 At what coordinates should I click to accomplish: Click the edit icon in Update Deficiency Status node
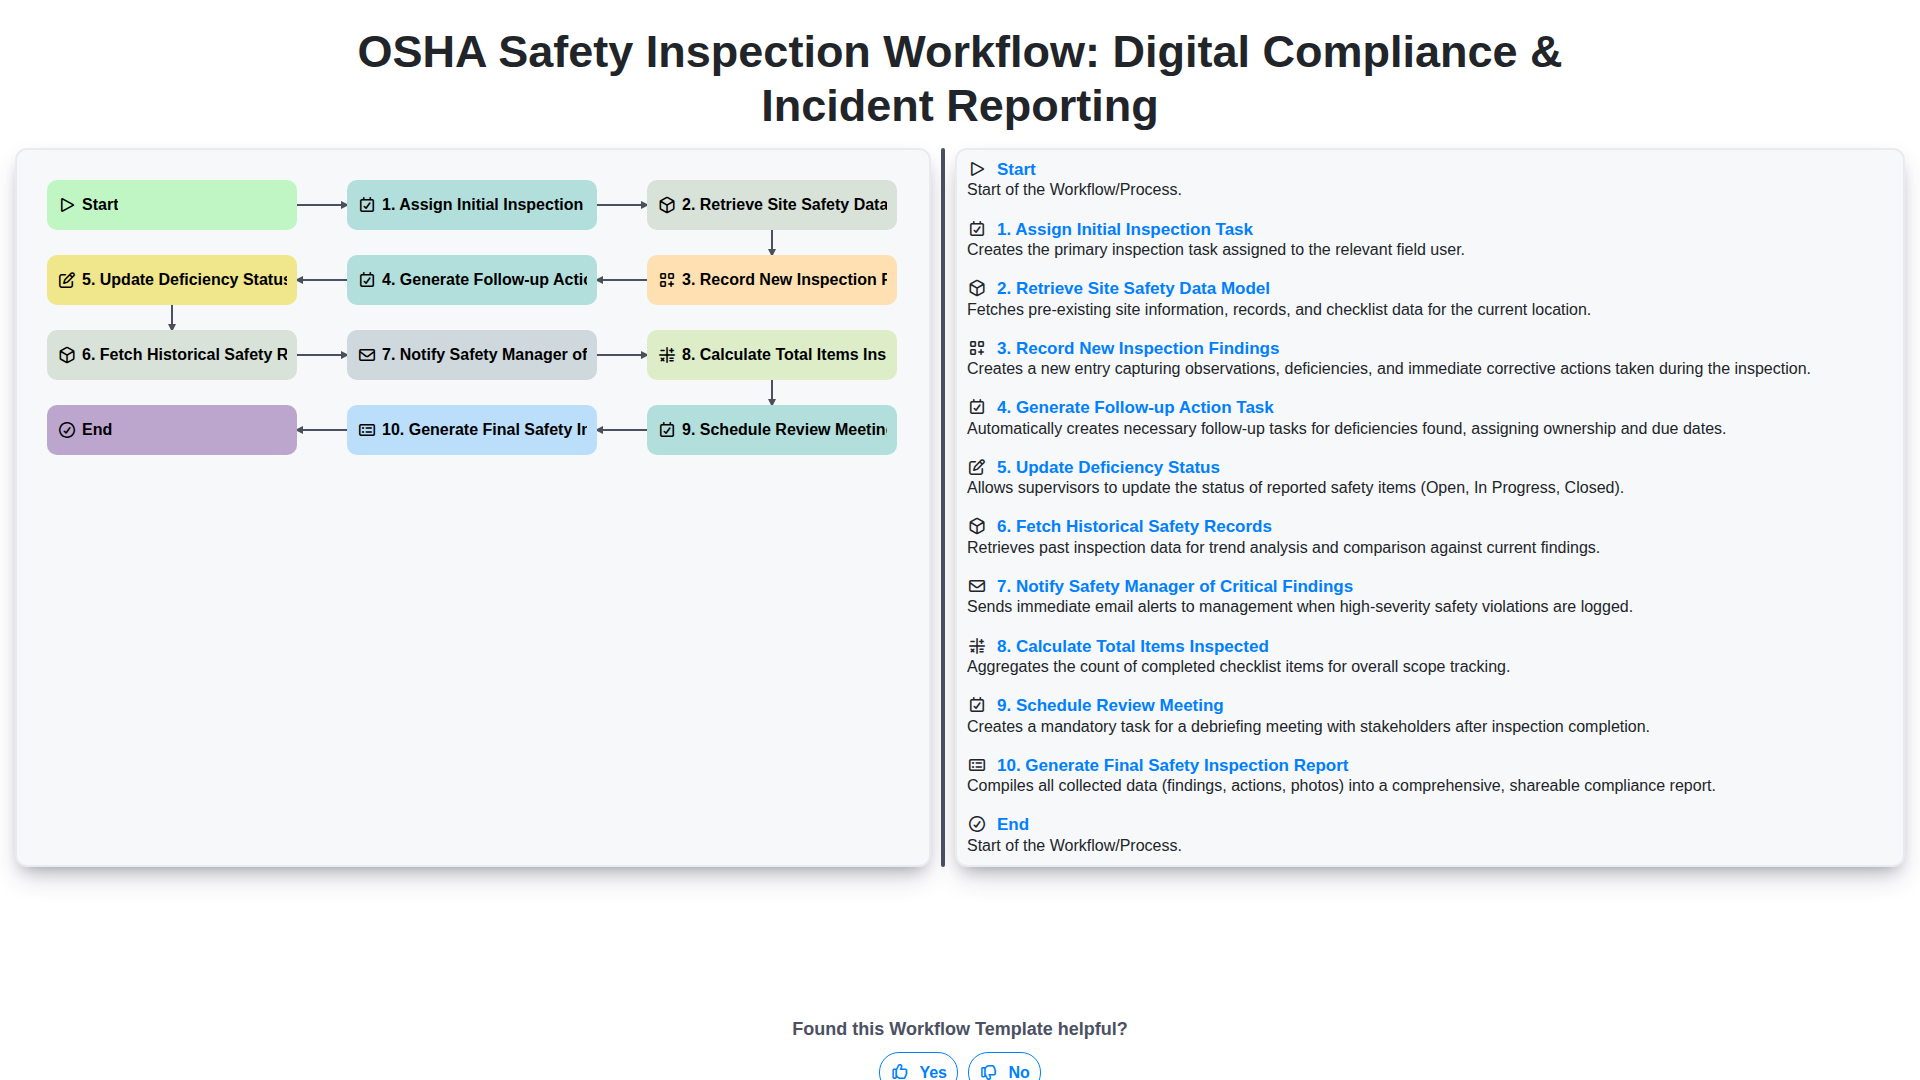[67, 280]
